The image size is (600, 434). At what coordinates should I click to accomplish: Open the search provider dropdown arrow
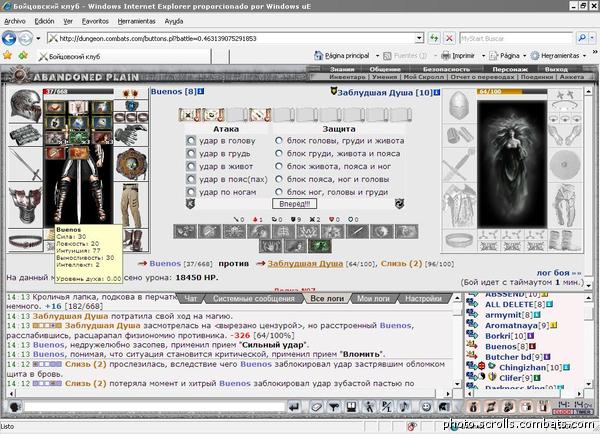click(592, 38)
